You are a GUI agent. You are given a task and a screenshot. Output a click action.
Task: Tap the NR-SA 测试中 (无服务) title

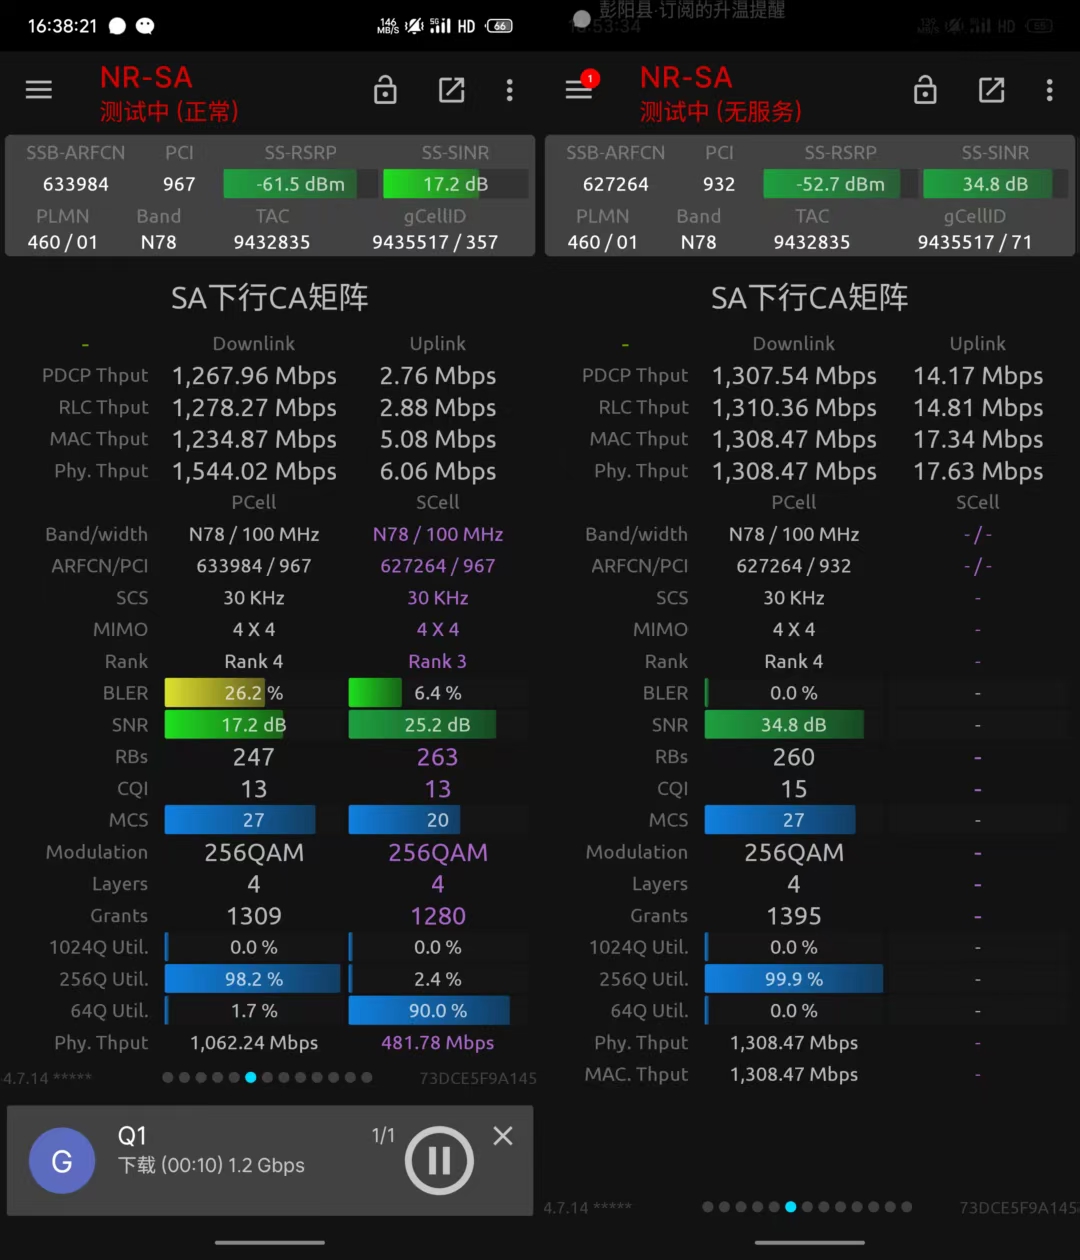pyautogui.click(x=720, y=93)
